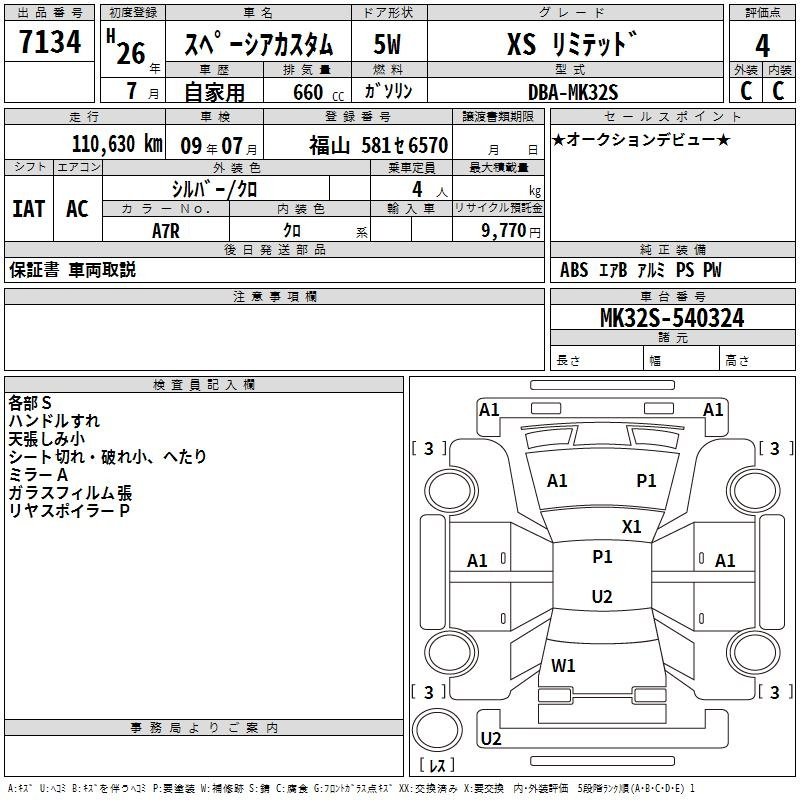
Task: Select the spare tire circle icon
Action: point(437,730)
